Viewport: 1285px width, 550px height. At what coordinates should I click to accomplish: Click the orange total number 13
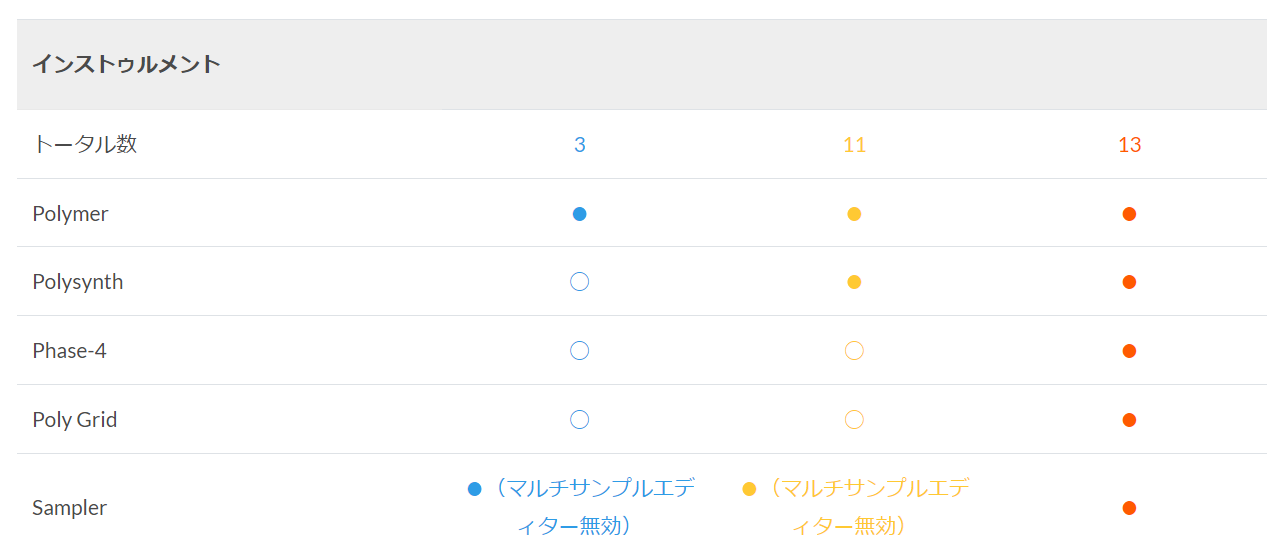[1129, 145]
